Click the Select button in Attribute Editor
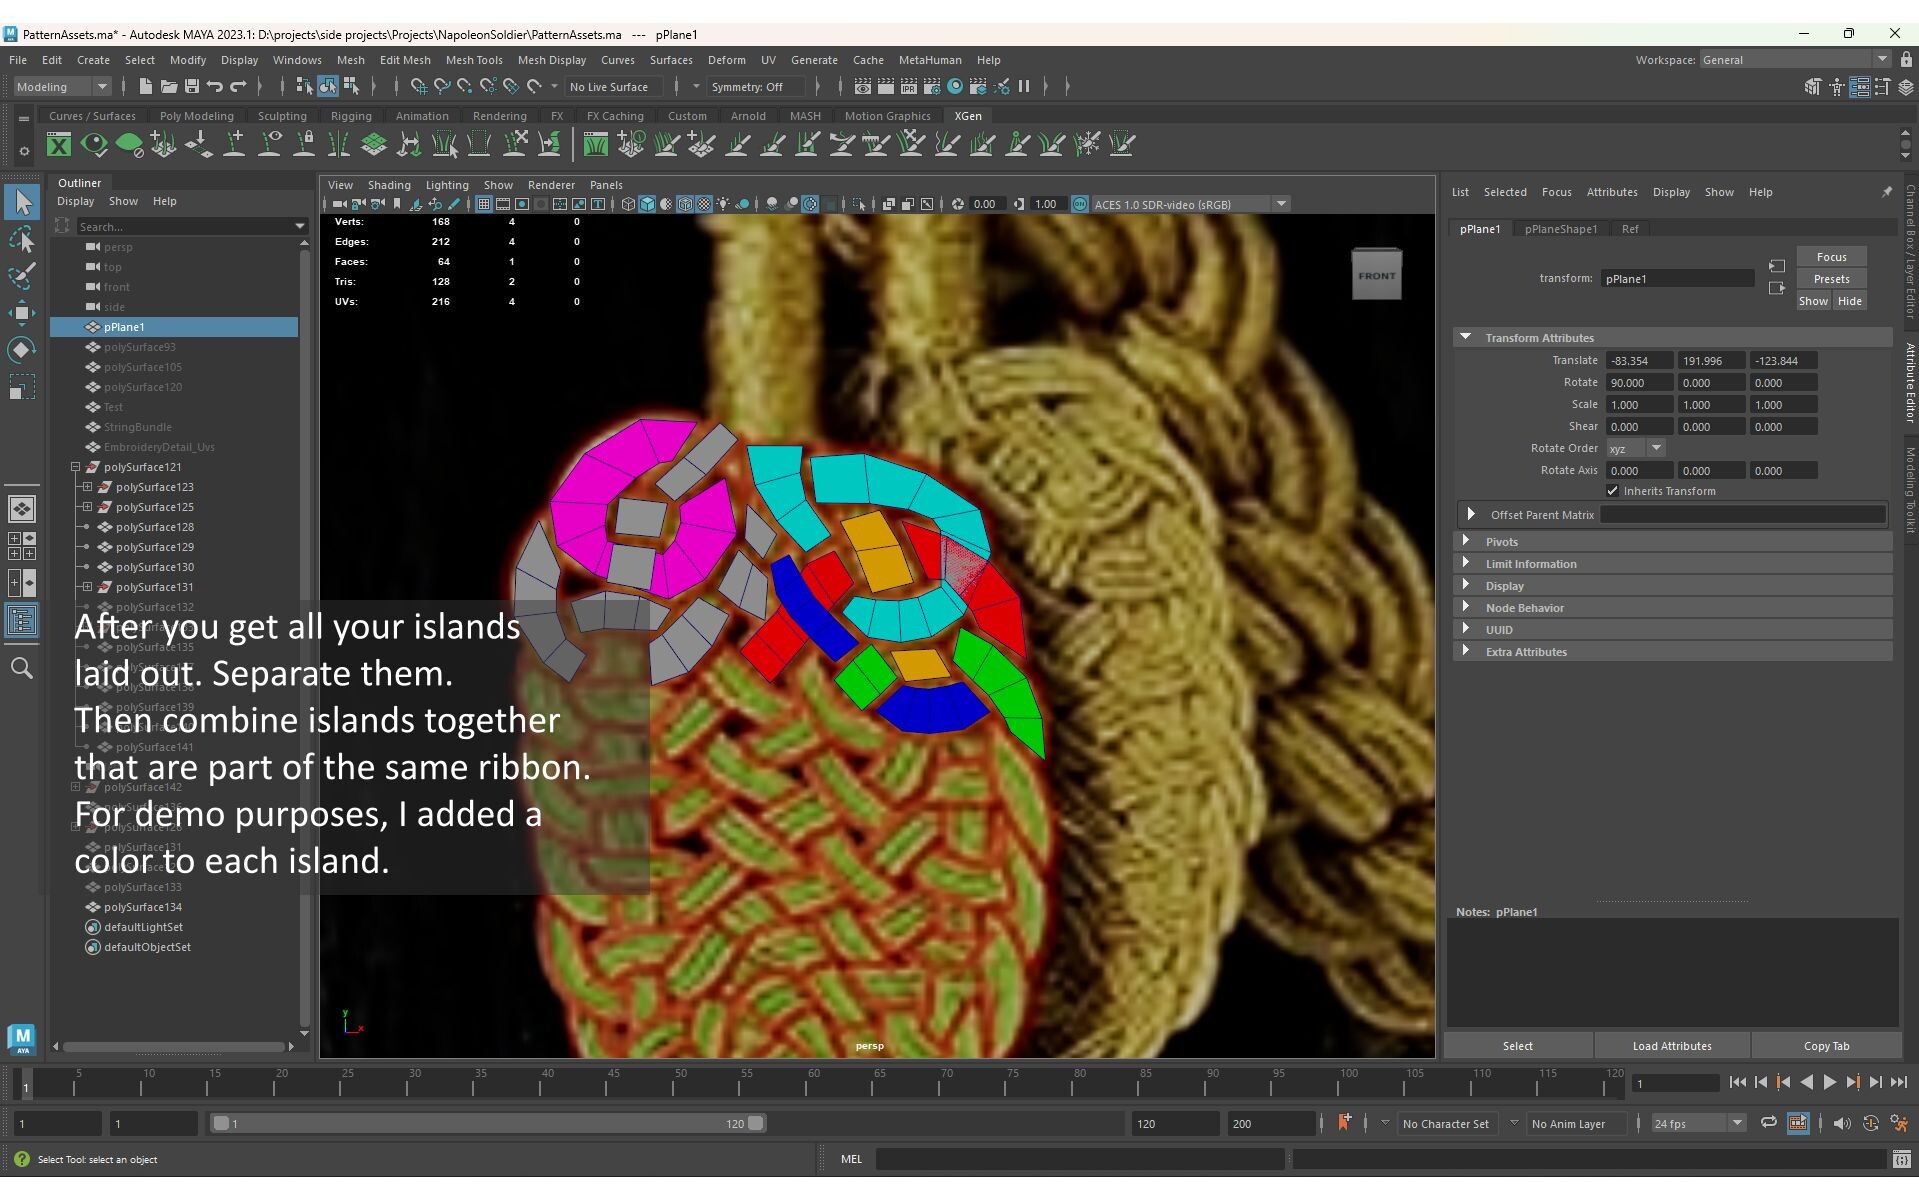Image resolution: width=1919 pixels, height=1199 pixels. click(1517, 1046)
